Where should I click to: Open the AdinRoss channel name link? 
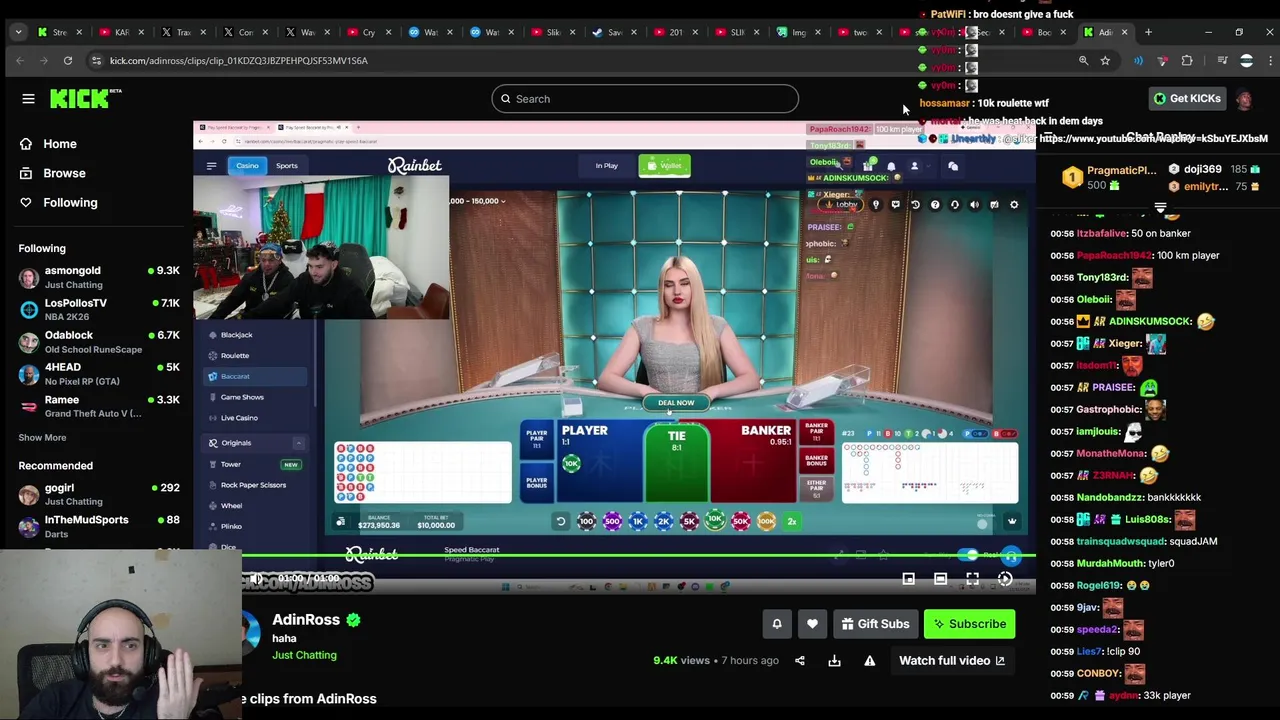click(306, 620)
